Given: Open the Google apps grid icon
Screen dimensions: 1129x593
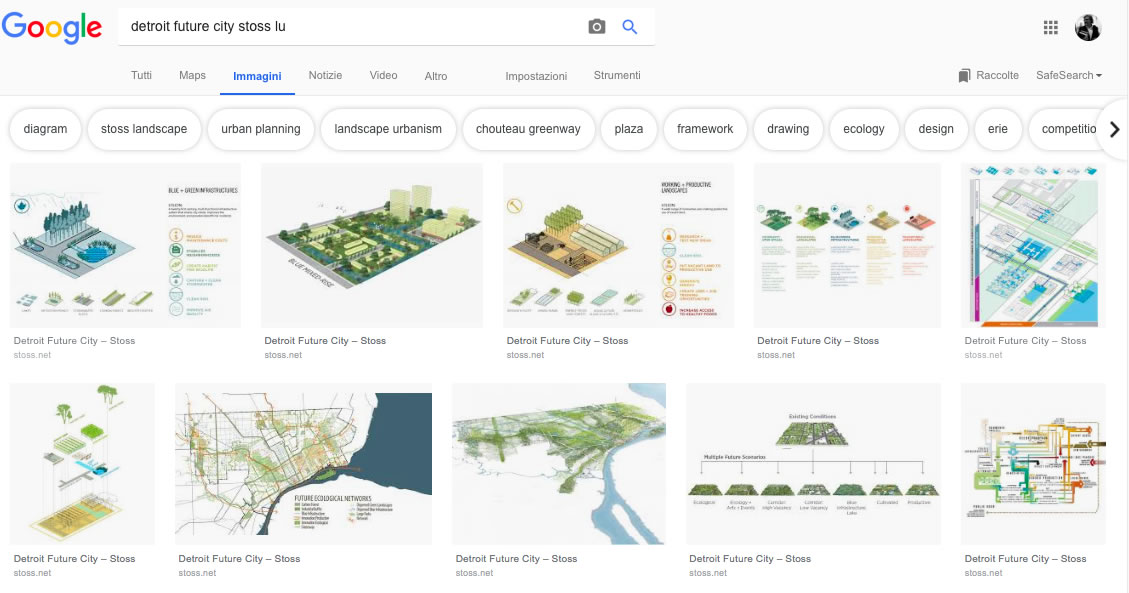Looking at the screenshot, I should [1051, 28].
